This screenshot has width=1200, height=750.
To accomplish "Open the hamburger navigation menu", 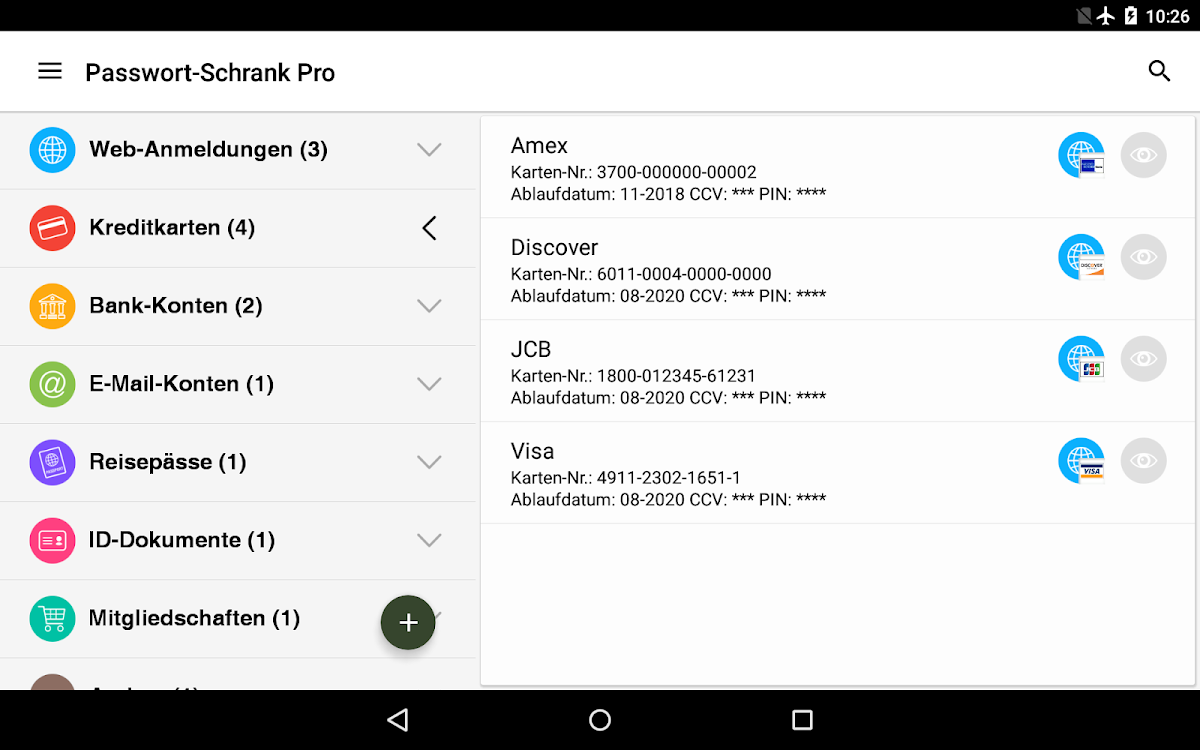I will tap(50, 71).
